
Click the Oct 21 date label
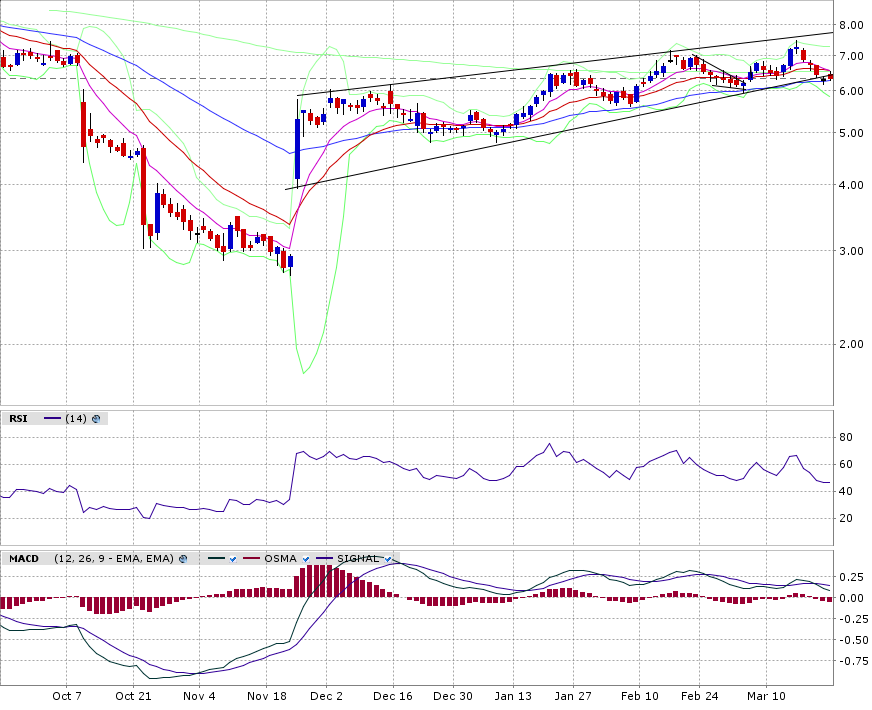(133, 696)
